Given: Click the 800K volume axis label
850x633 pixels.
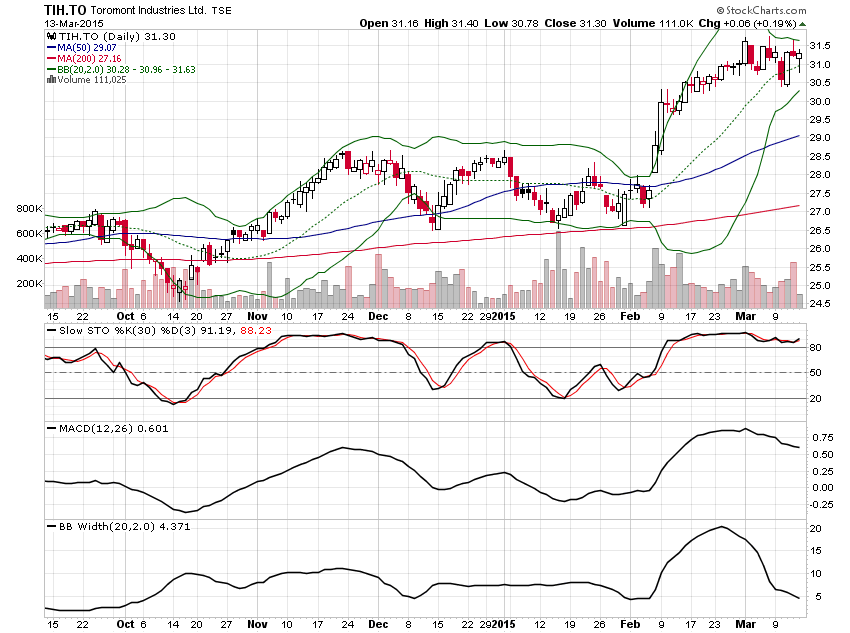Looking at the screenshot, I should click(29, 209).
